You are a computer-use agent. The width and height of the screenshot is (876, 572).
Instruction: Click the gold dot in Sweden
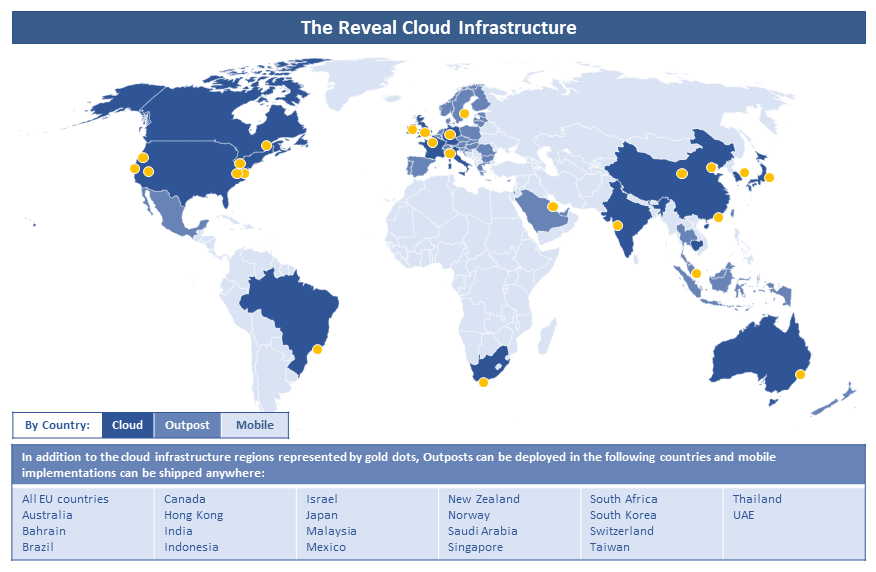pyautogui.click(x=464, y=113)
